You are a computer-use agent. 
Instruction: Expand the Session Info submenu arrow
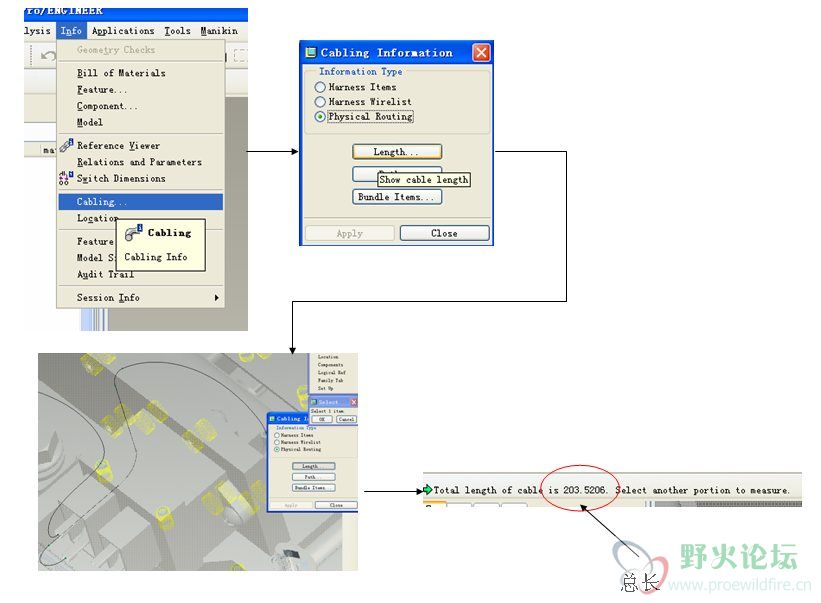tap(216, 297)
